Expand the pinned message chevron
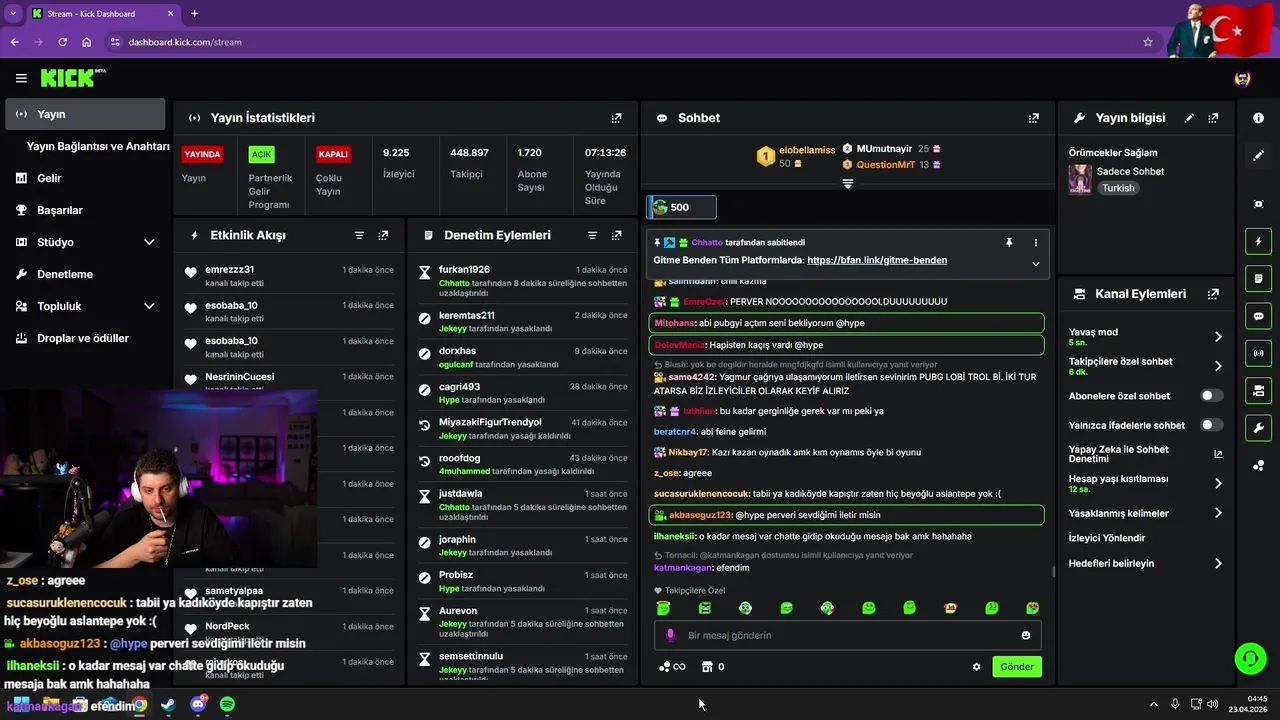Viewport: 1280px width, 720px height. [1035, 264]
